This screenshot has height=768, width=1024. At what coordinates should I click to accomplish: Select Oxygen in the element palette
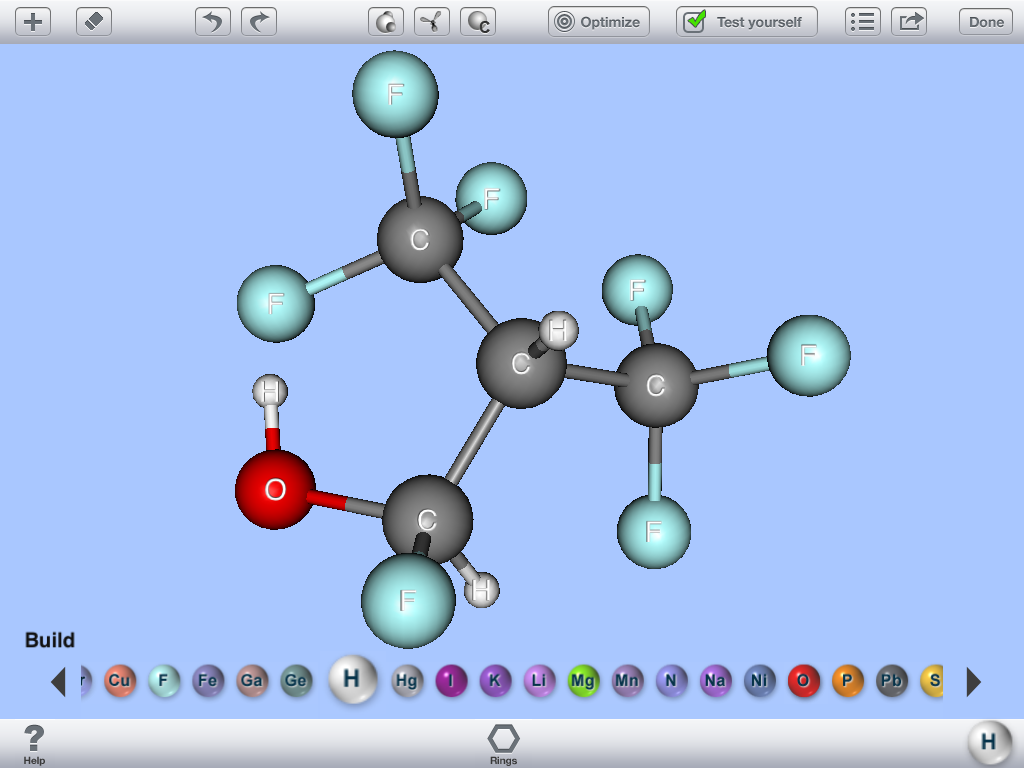804,681
